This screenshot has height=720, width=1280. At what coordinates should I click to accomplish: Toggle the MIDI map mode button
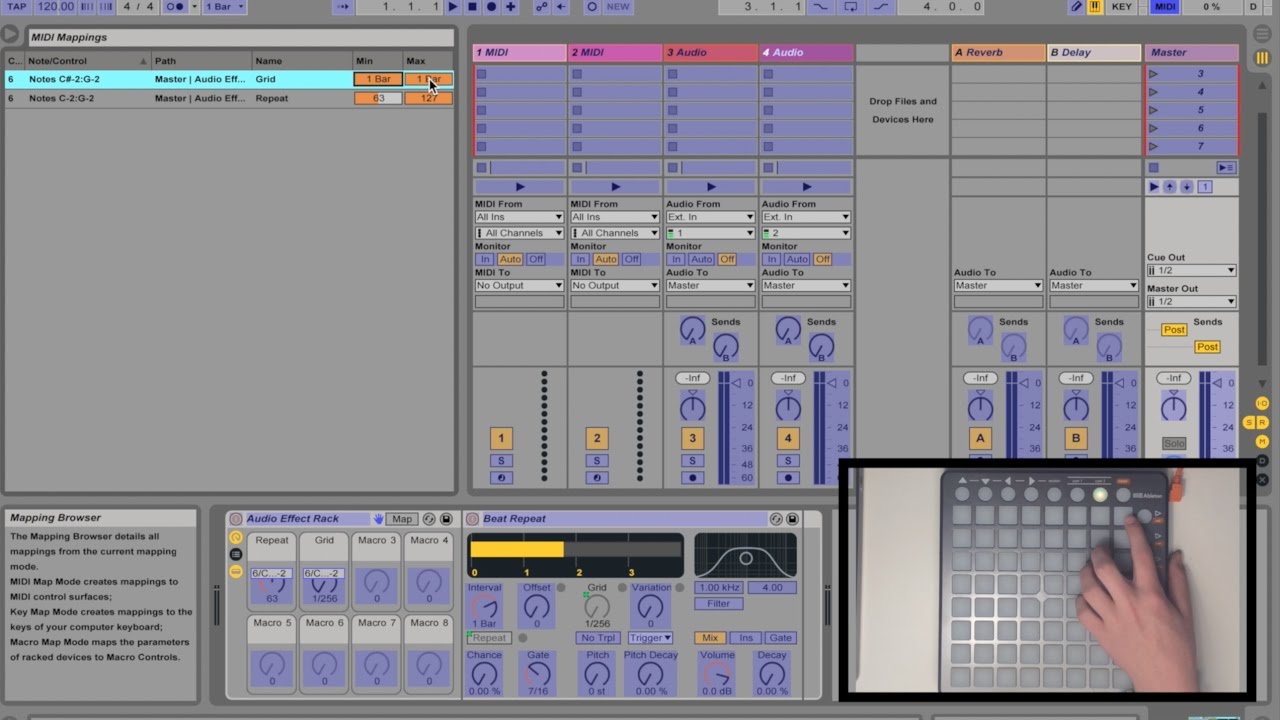pyautogui.click(x=1165, y=7)
